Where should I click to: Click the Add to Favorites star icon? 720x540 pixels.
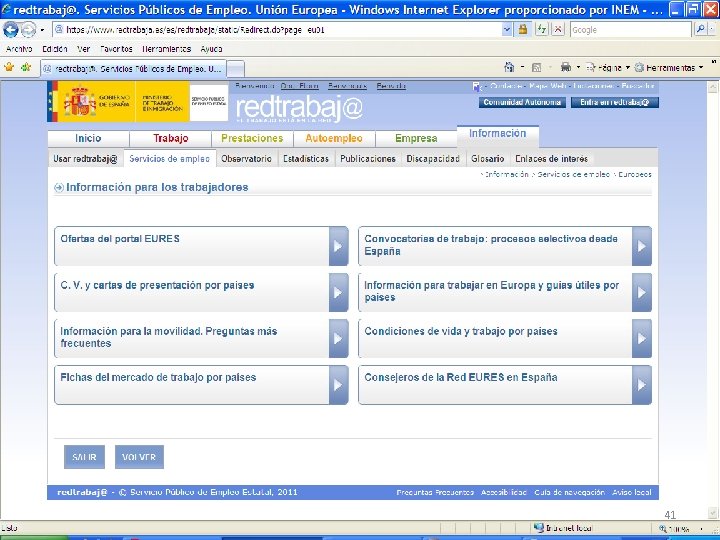point(26,68)
